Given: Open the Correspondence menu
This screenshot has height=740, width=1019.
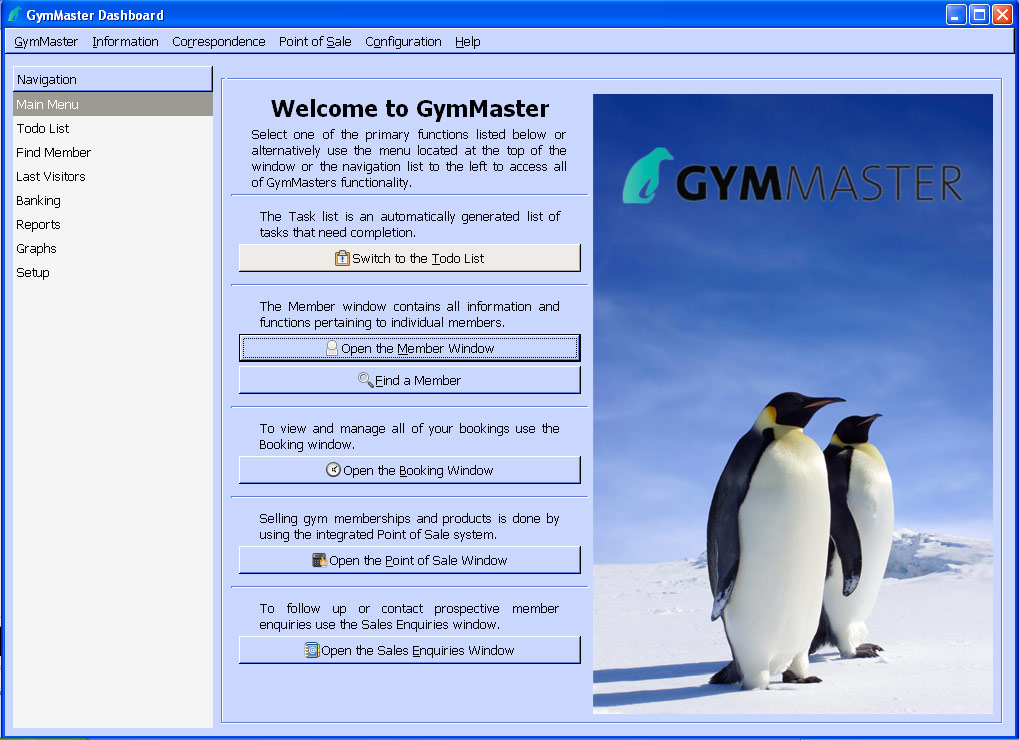Looking at the screenshot, I should [218, 42].
